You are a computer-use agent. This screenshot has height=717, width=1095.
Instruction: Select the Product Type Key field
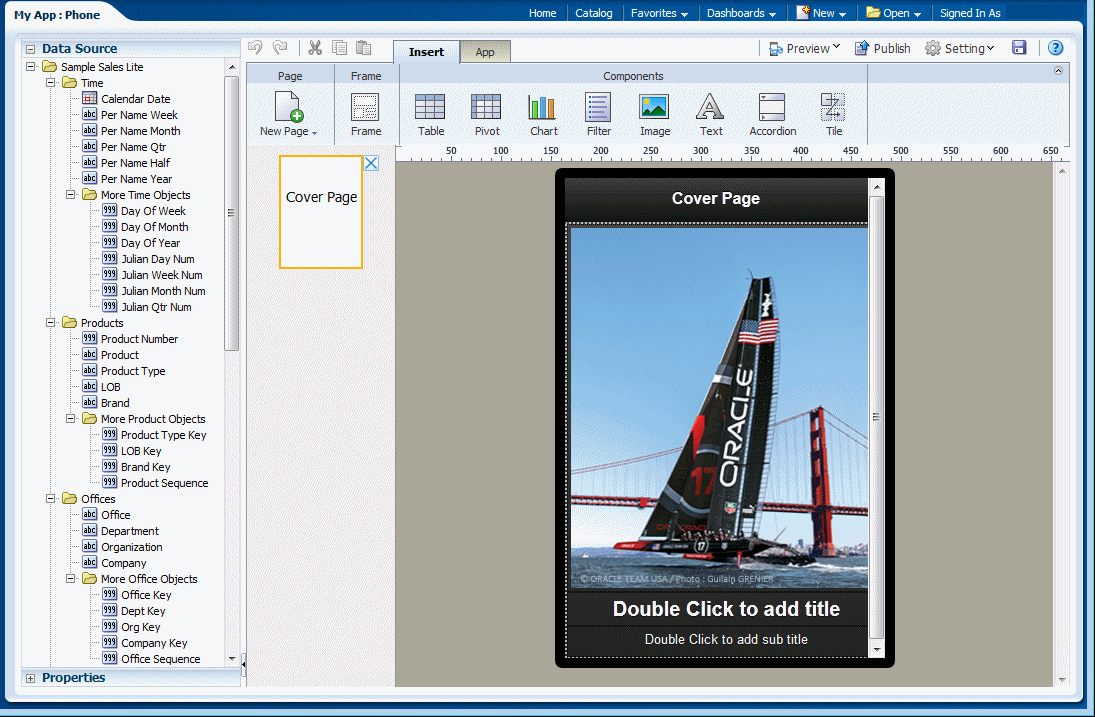pyautogui.click(x=154, y=435)
